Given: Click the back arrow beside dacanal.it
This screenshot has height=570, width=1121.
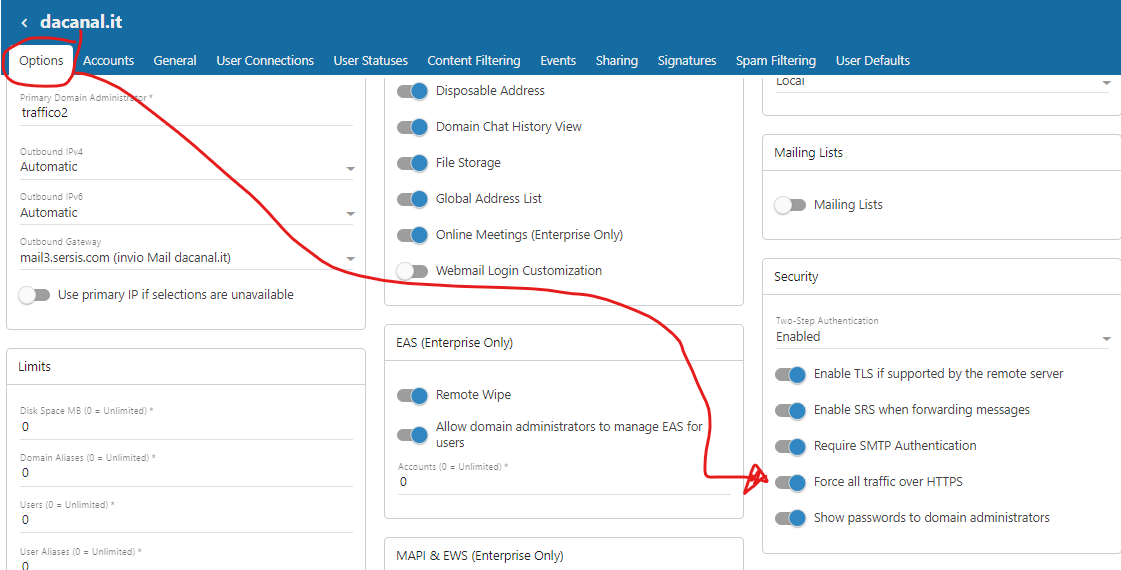Looking at the screenshot, I should point(24,22).
